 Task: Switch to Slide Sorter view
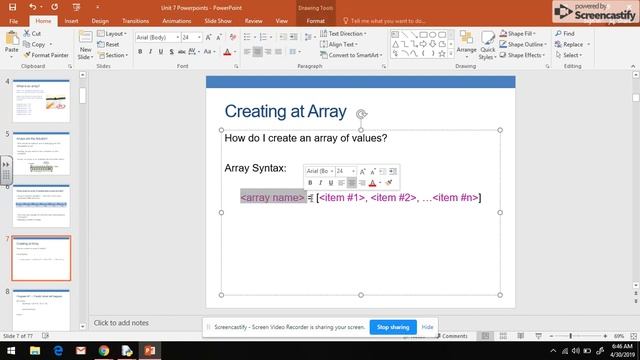click(503, 336)
